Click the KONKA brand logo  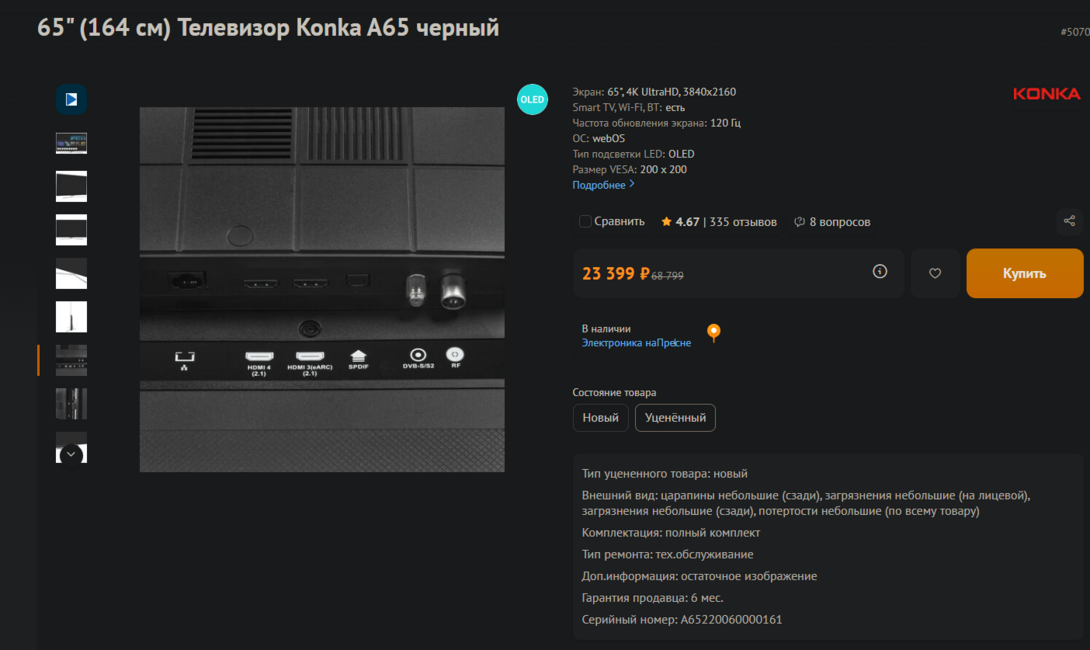click(x=1046, y=94)
